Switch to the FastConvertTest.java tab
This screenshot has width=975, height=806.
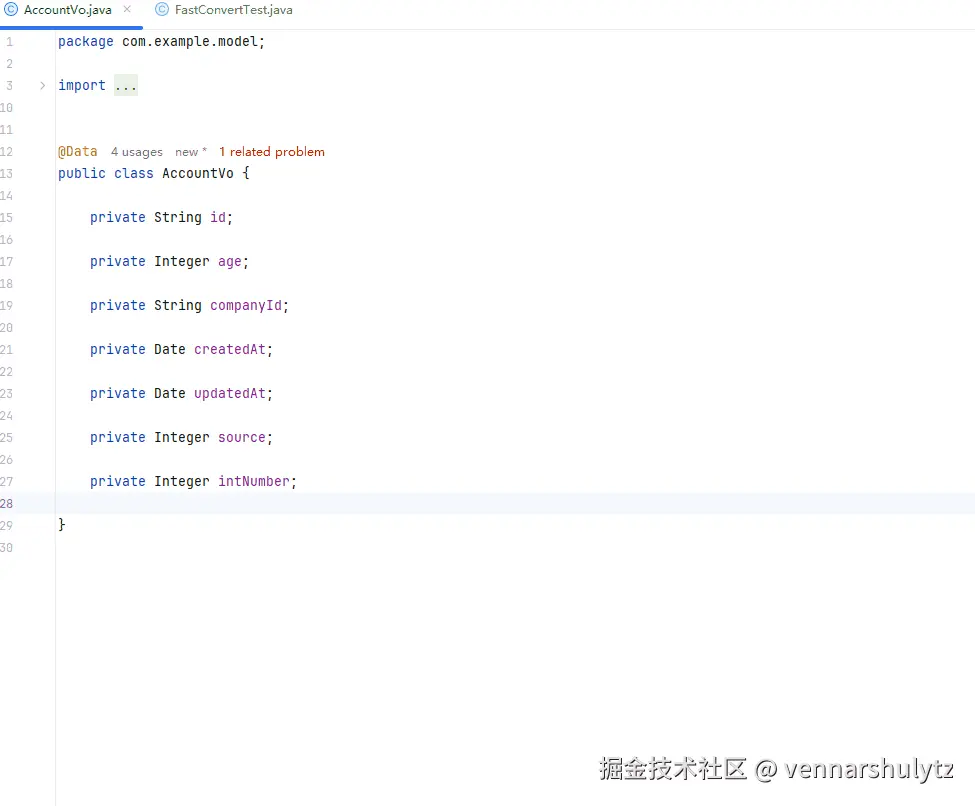[232, 10]
